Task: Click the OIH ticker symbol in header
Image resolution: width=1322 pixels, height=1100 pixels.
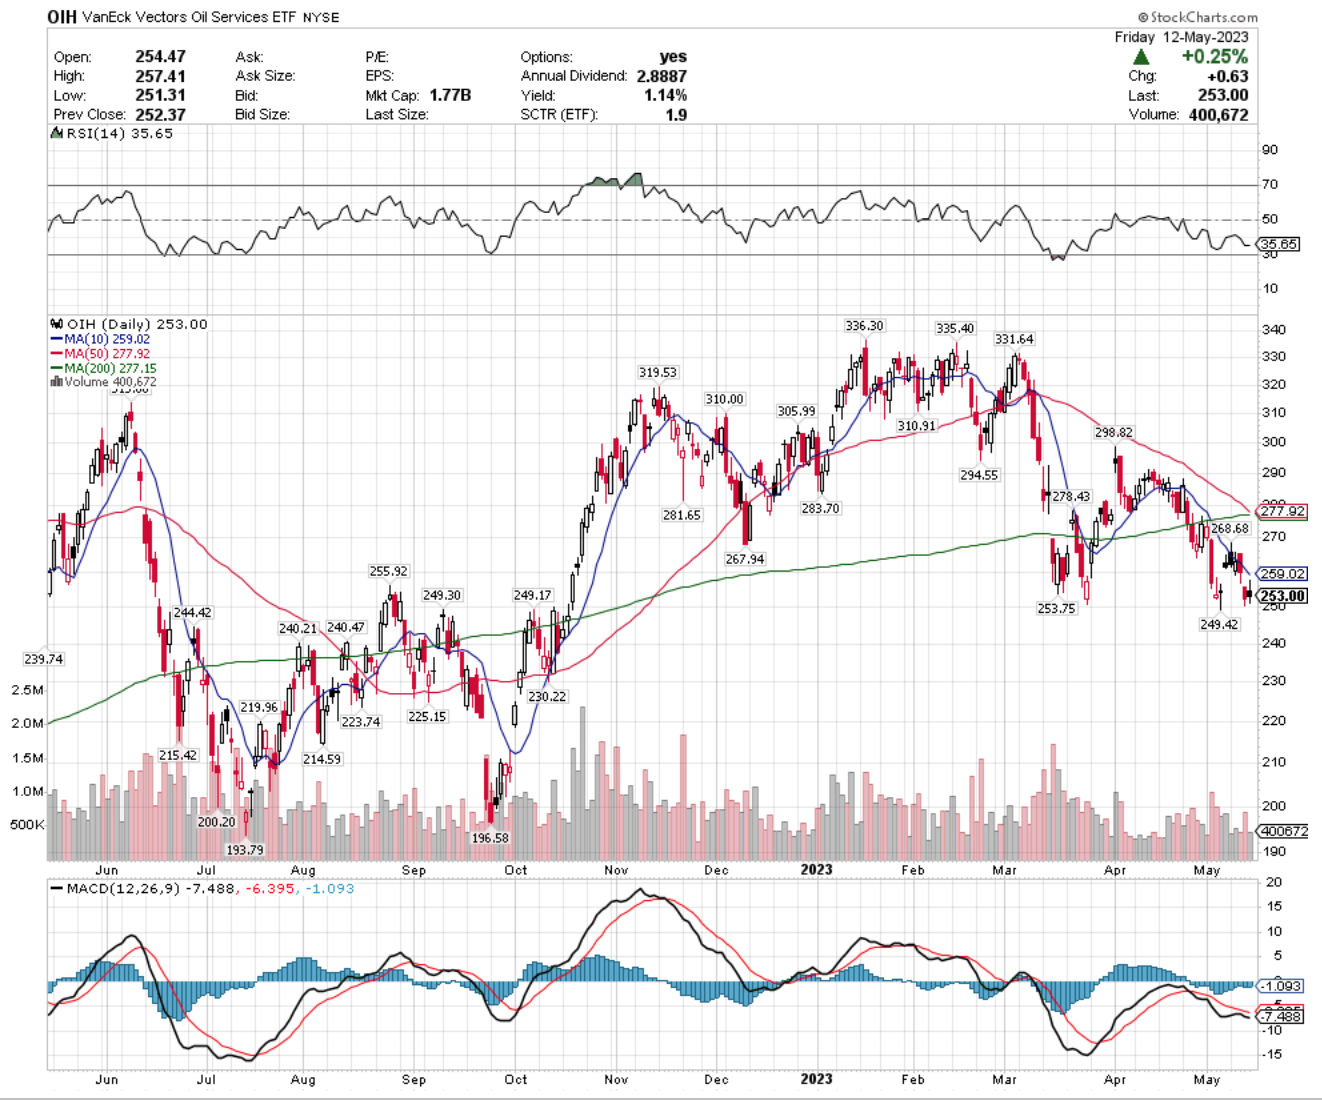Action: click(x=61, y=17)
